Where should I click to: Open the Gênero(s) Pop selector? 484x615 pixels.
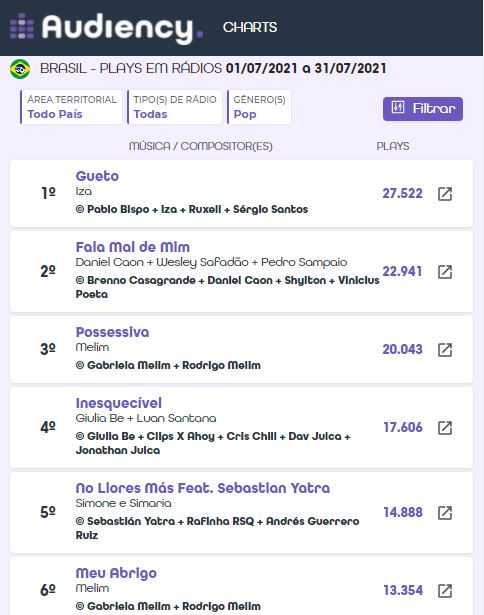click(259, 107)
